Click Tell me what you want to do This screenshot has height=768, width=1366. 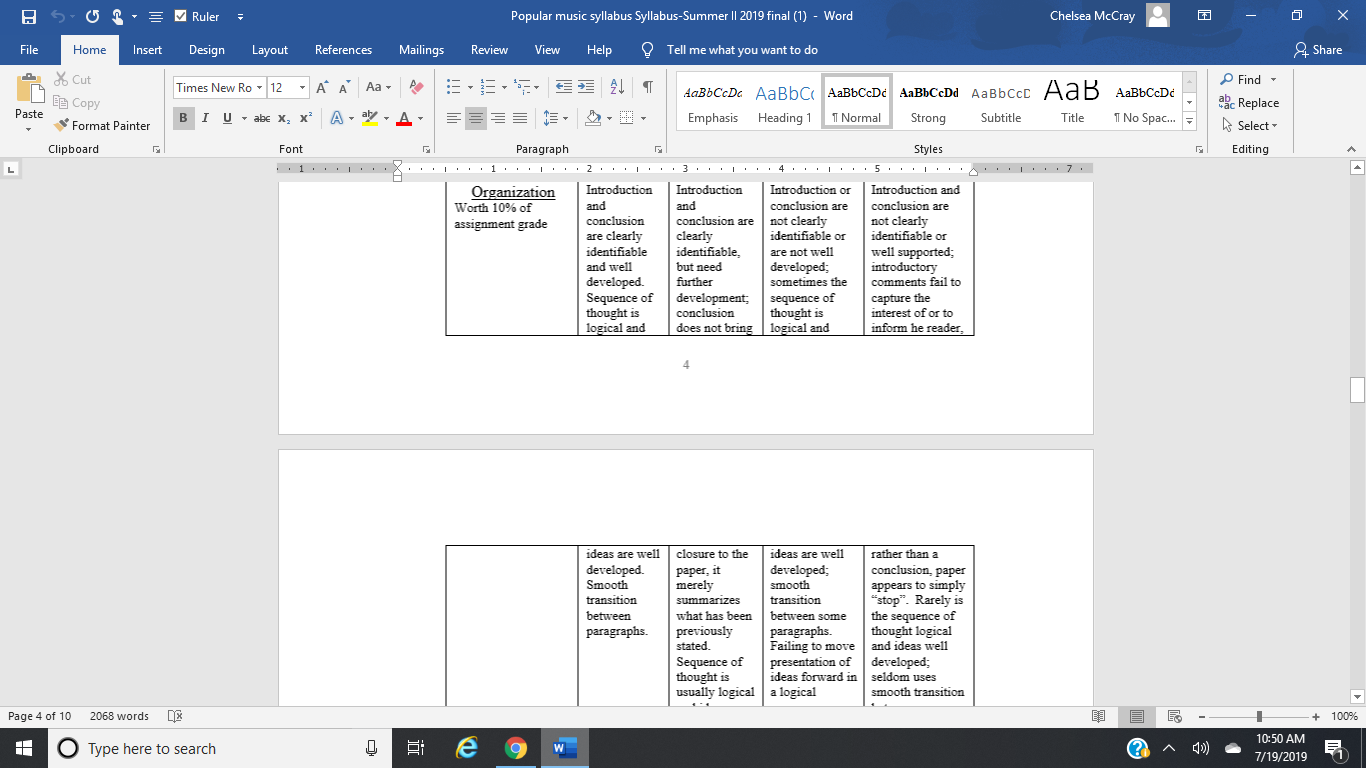742,50
